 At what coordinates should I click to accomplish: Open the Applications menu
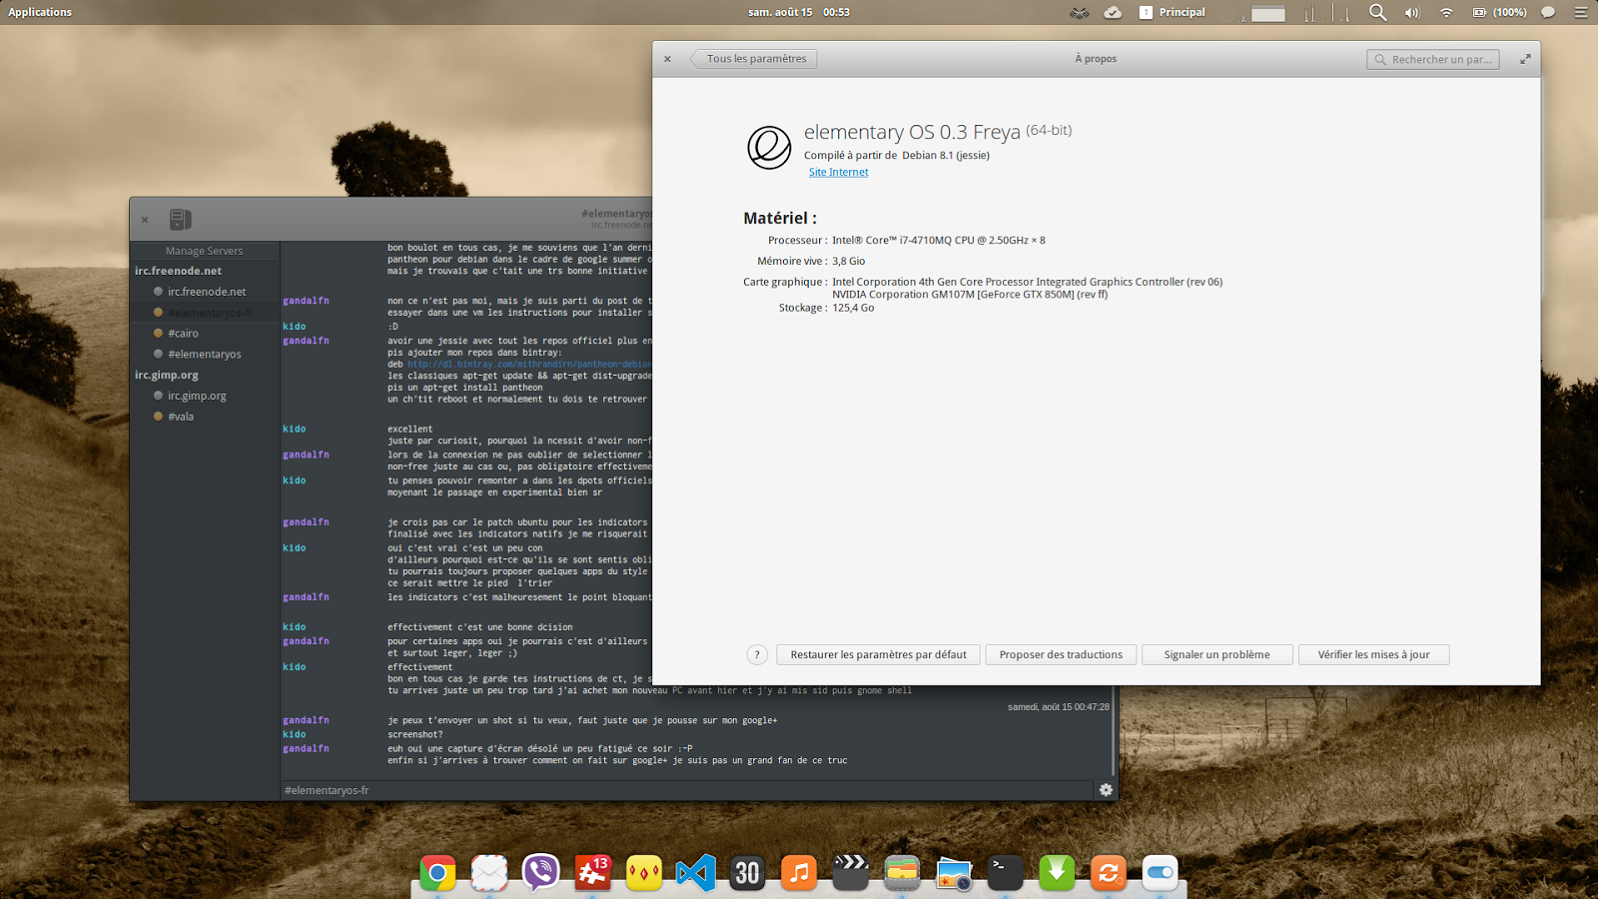coord(40,12)
